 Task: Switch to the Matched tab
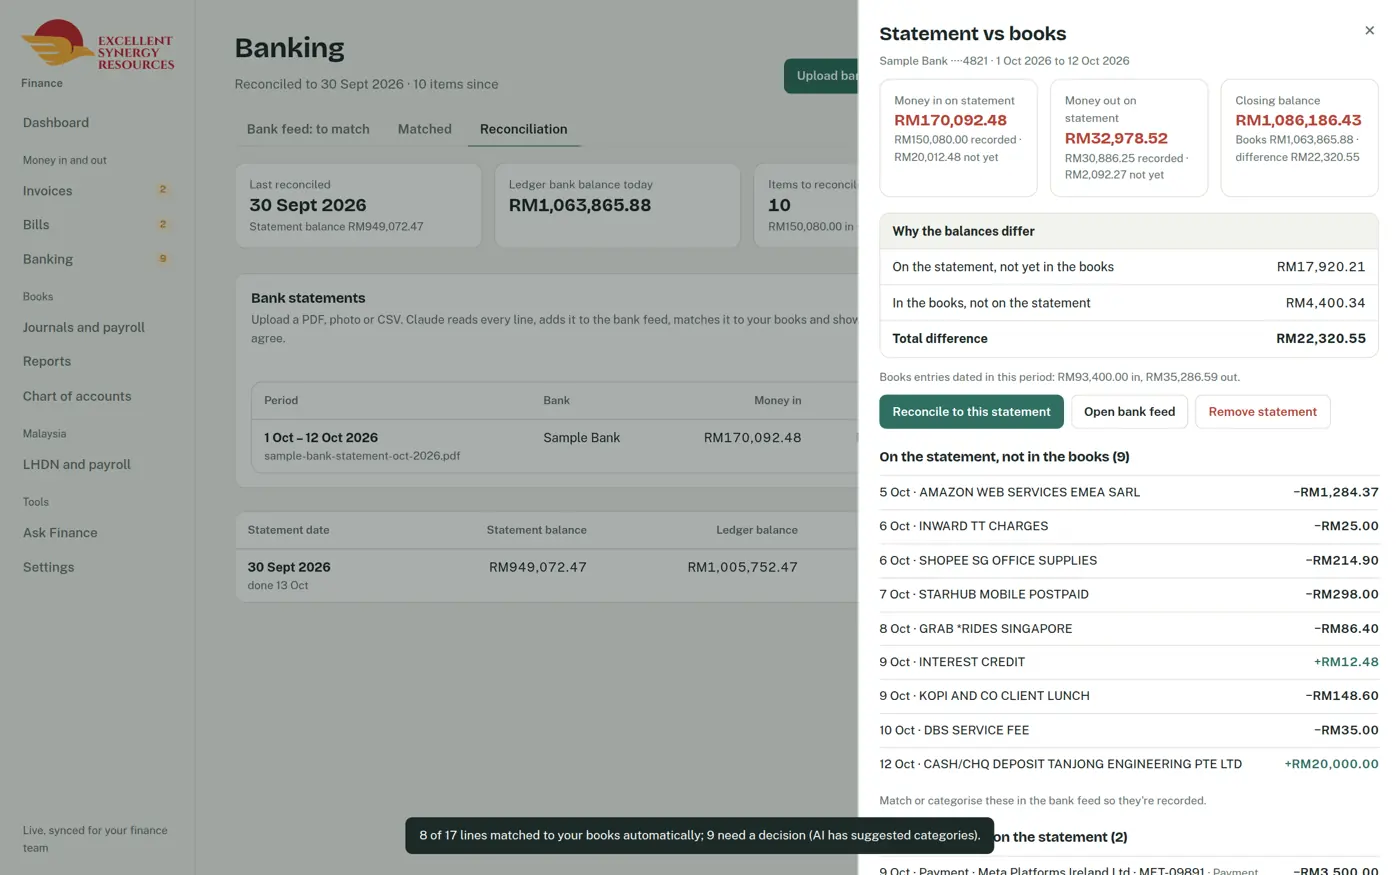(425, 129)
